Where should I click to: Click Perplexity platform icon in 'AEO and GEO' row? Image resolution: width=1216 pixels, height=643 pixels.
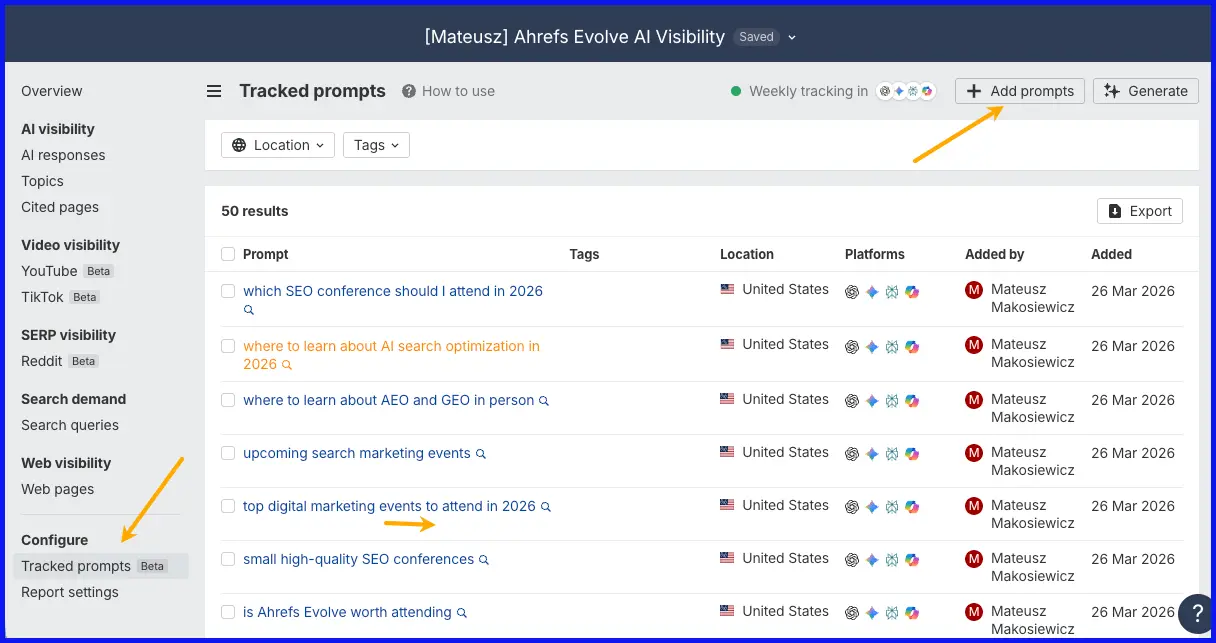pos(892,401)
